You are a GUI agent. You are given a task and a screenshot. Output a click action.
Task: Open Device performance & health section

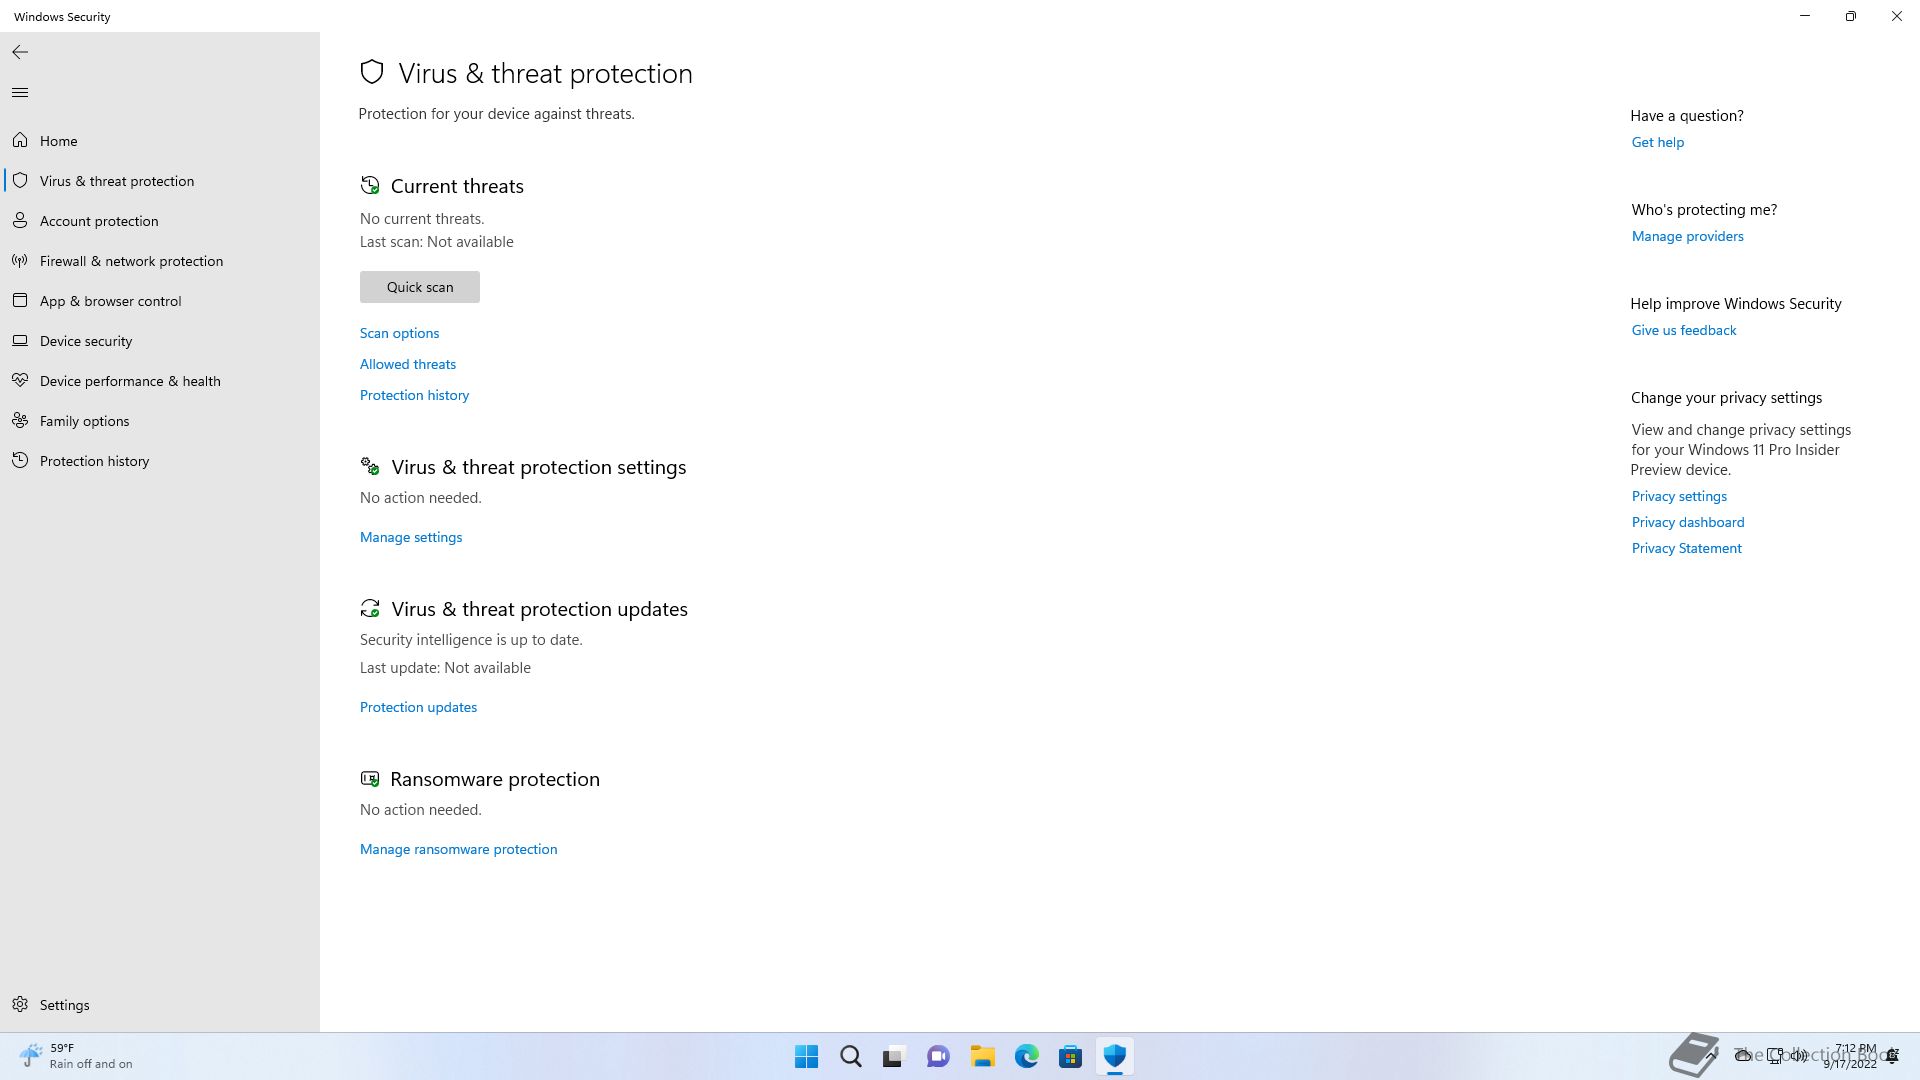point(160,381)
